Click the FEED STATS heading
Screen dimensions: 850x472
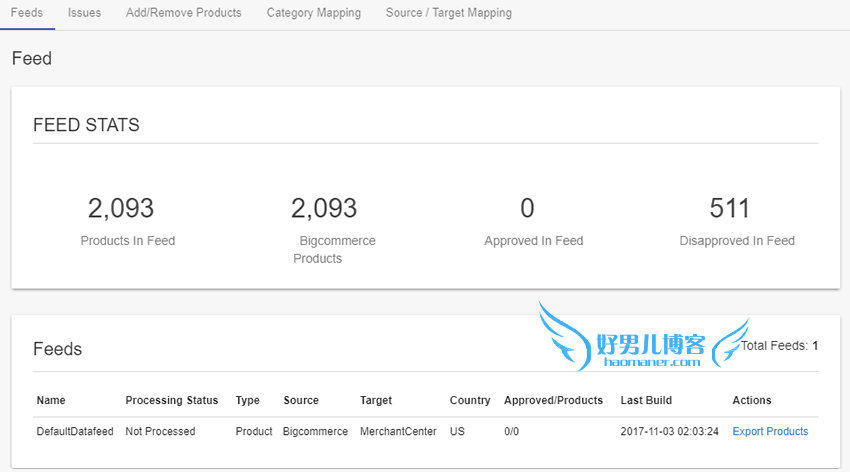(x=86, y=125)
